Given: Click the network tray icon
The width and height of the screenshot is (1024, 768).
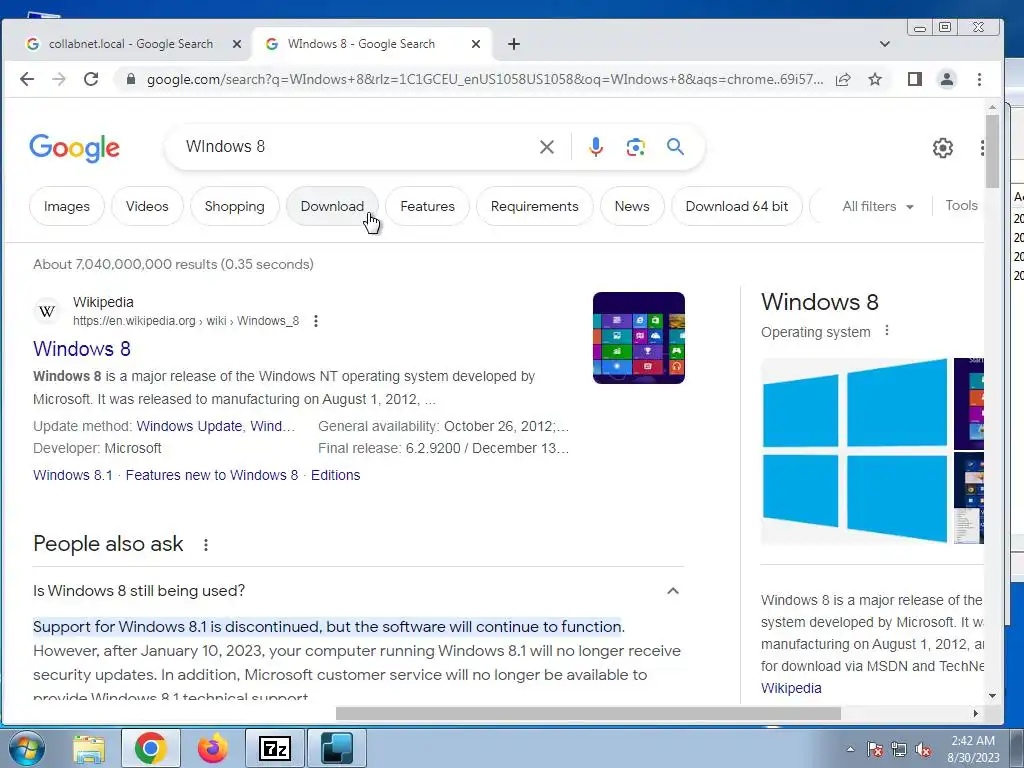Looking at the screenshot, I should [x=899, y=749].
